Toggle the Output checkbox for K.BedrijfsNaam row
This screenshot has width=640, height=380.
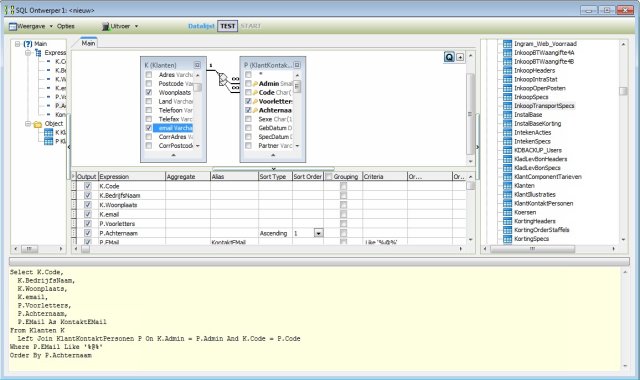tap(88, 195)
